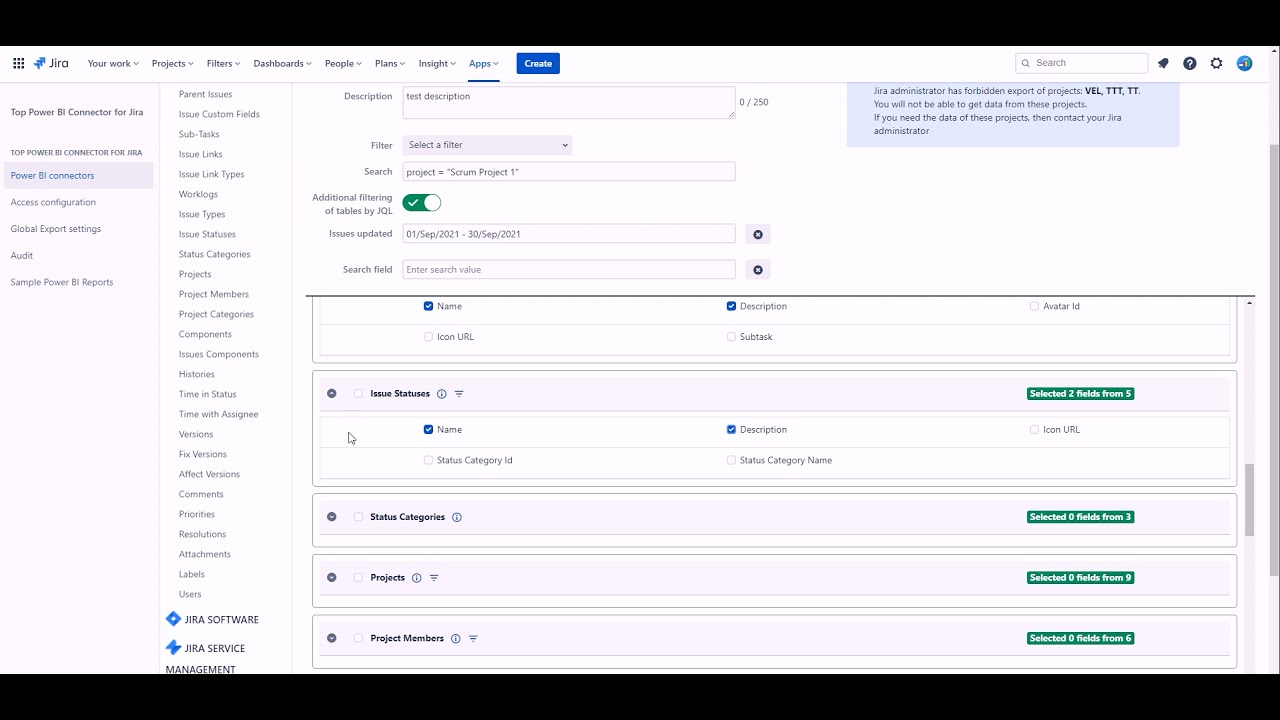Screen dimensions: 1280x720
Task: Open the help question mark icon
Action: pyautogui.click(x=1190, y=63)
